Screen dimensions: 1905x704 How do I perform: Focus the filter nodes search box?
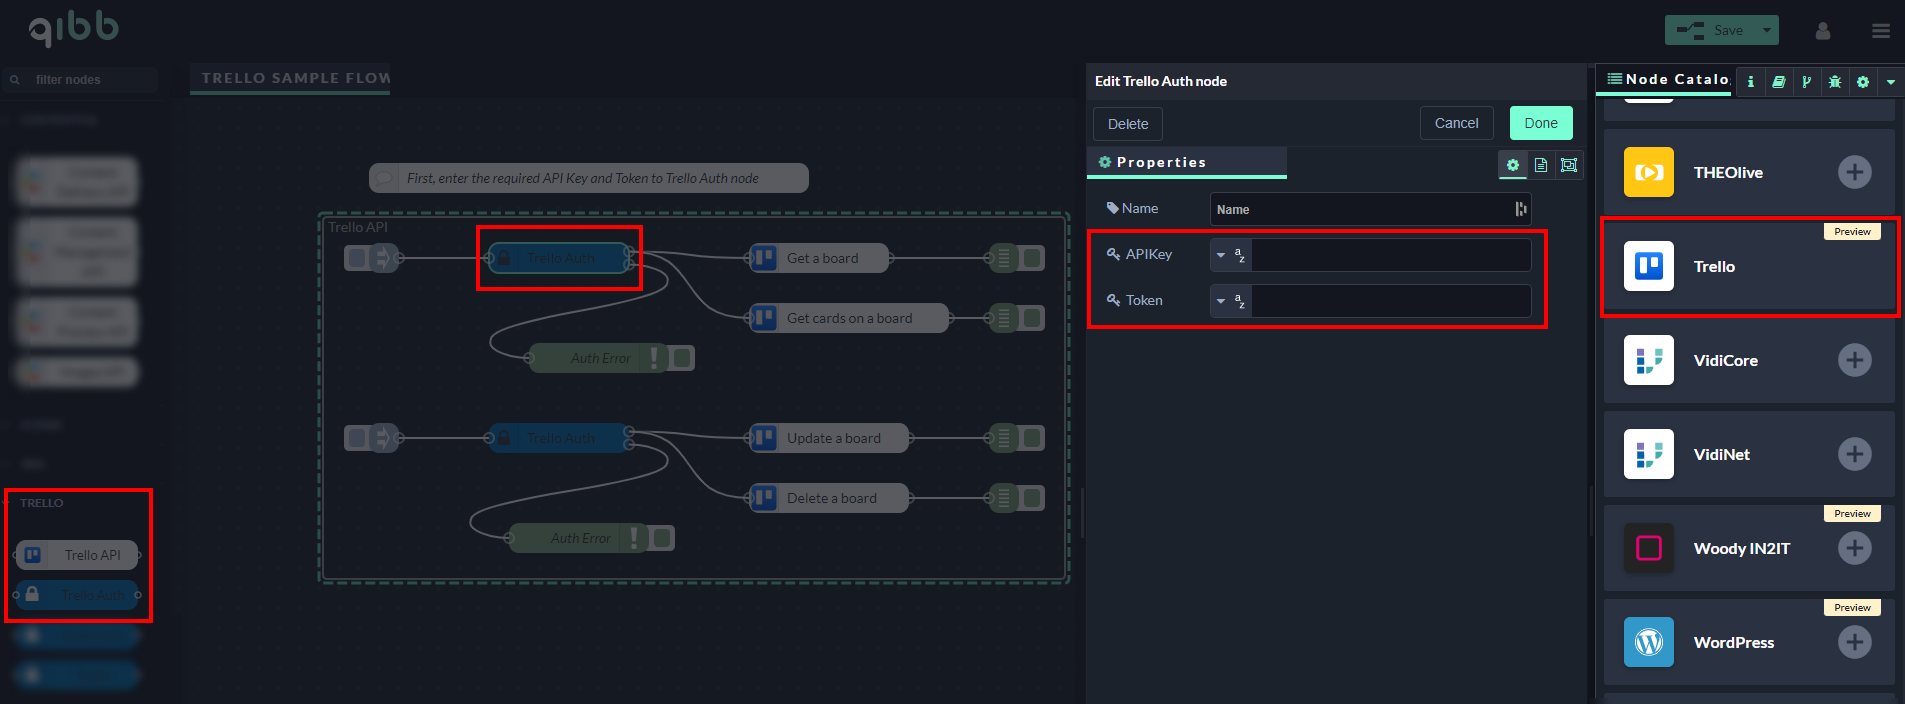[x=80, y=80]
